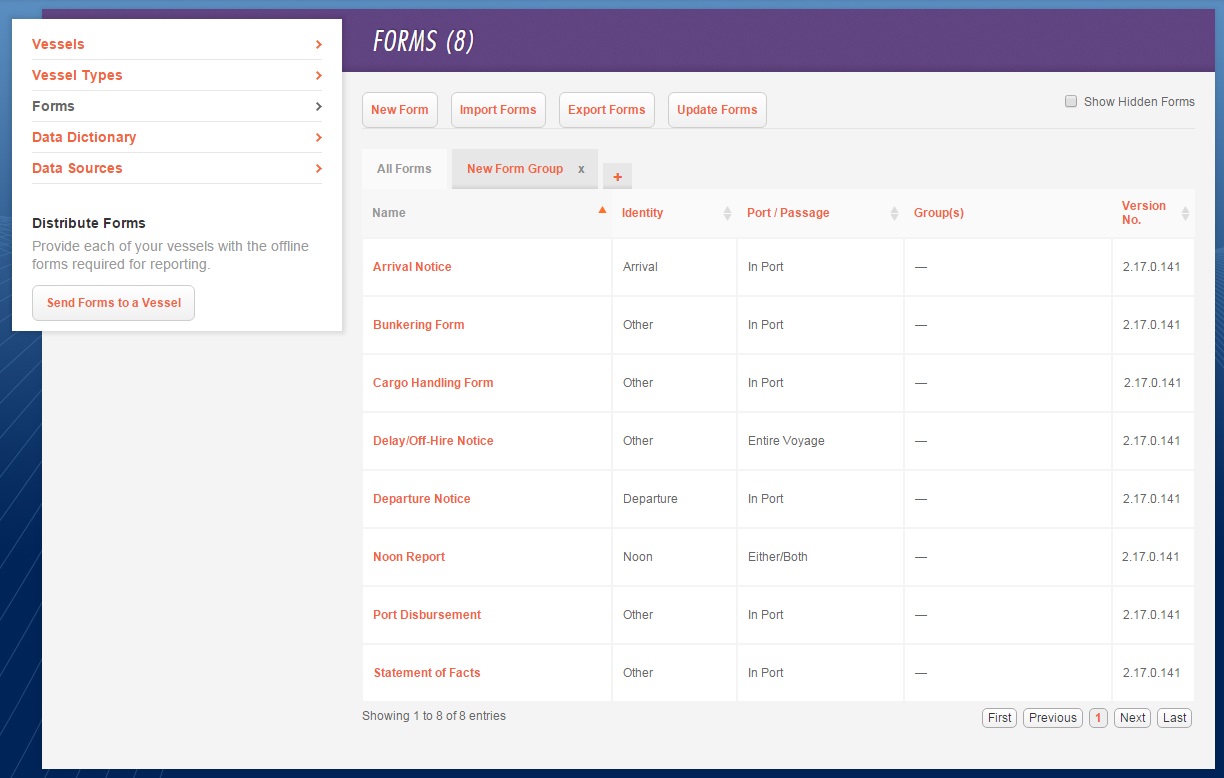
Task: Enable the Show Hidden Forms checkbox
Action: [1070, 100]
